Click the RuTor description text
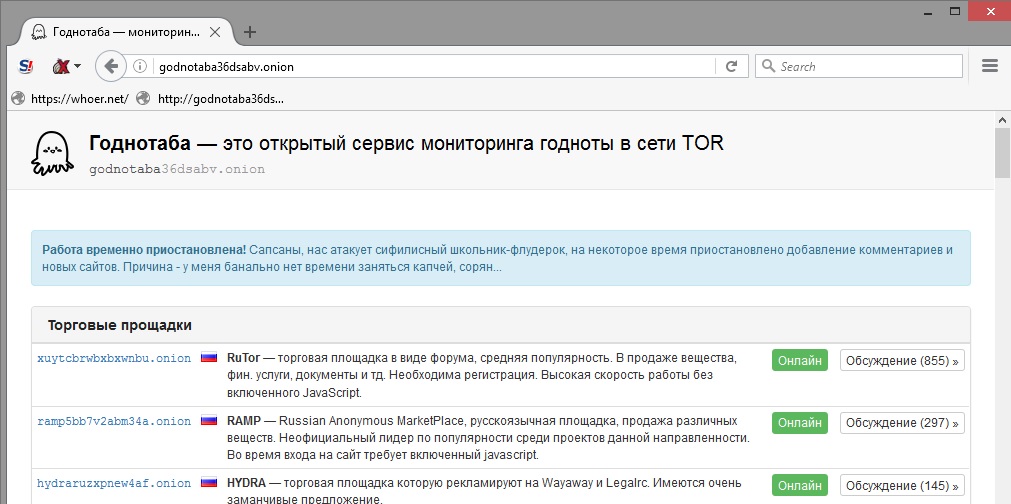The width and height of the screenshot is (1011, 504). 482,375
